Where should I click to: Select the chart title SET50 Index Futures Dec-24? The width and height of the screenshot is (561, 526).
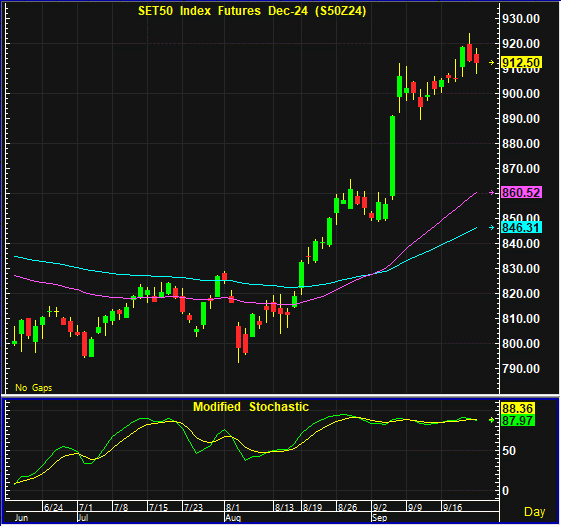pyautogui.click(x=252, y=11)
